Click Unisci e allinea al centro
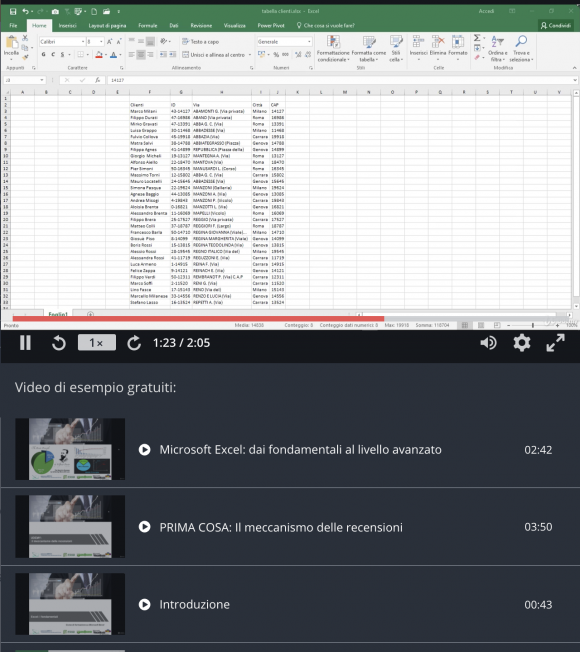Image resolution: width=580 pixels, height=652 pixels. [x=214, y=54]
